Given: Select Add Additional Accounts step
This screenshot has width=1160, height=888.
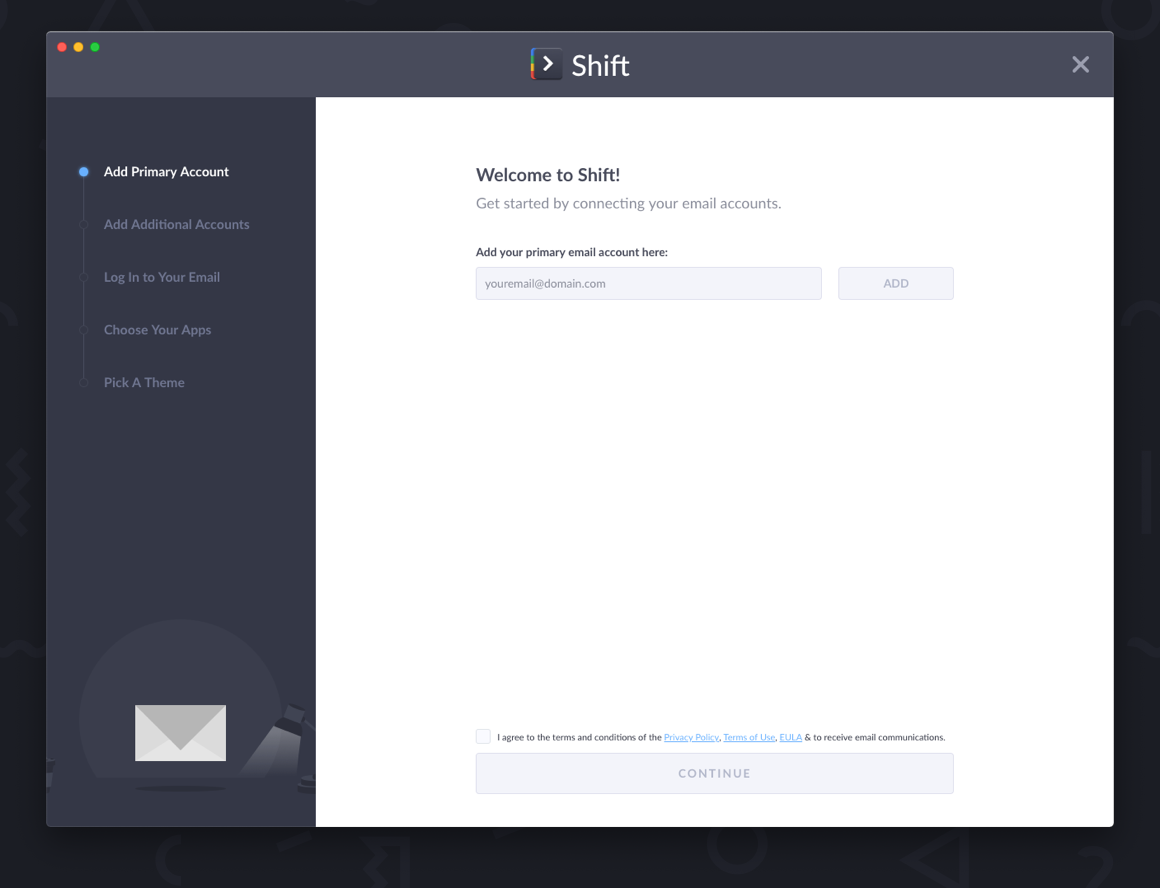Looking at the screenshot, I should click(177, 224).
